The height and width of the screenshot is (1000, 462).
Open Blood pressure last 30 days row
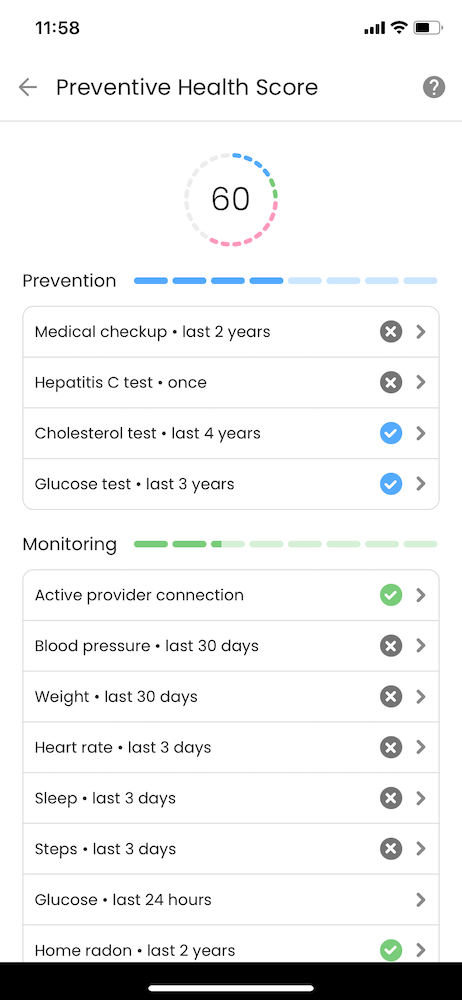pos(231,646)
